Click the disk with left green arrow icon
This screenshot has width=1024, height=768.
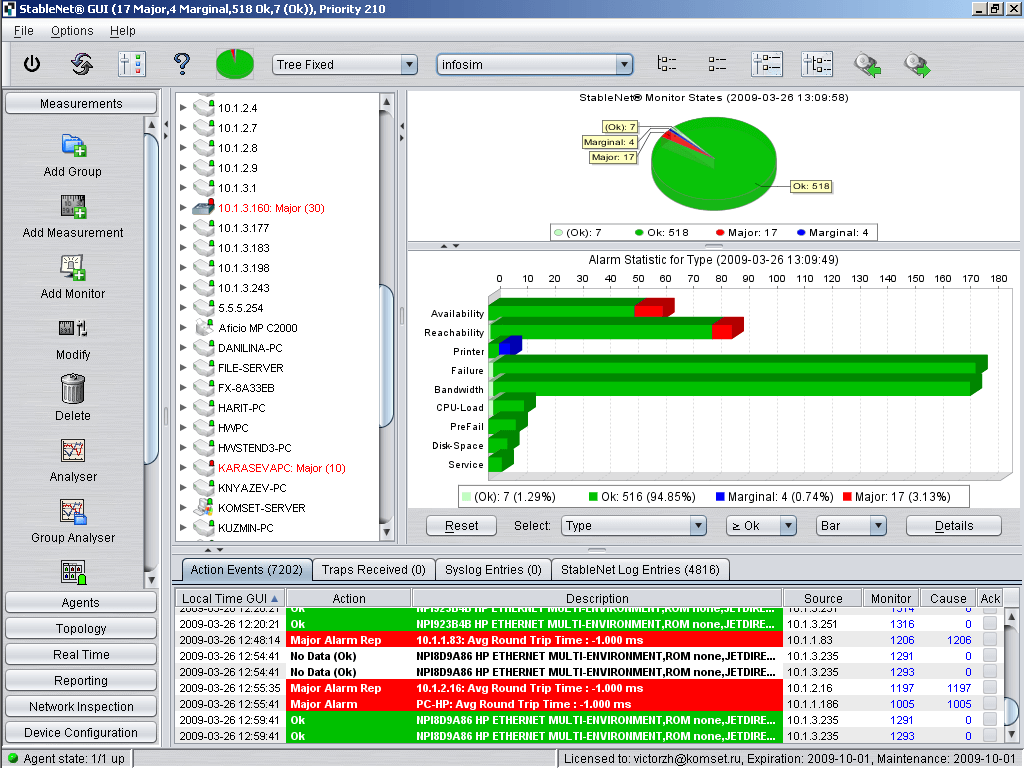867,65
